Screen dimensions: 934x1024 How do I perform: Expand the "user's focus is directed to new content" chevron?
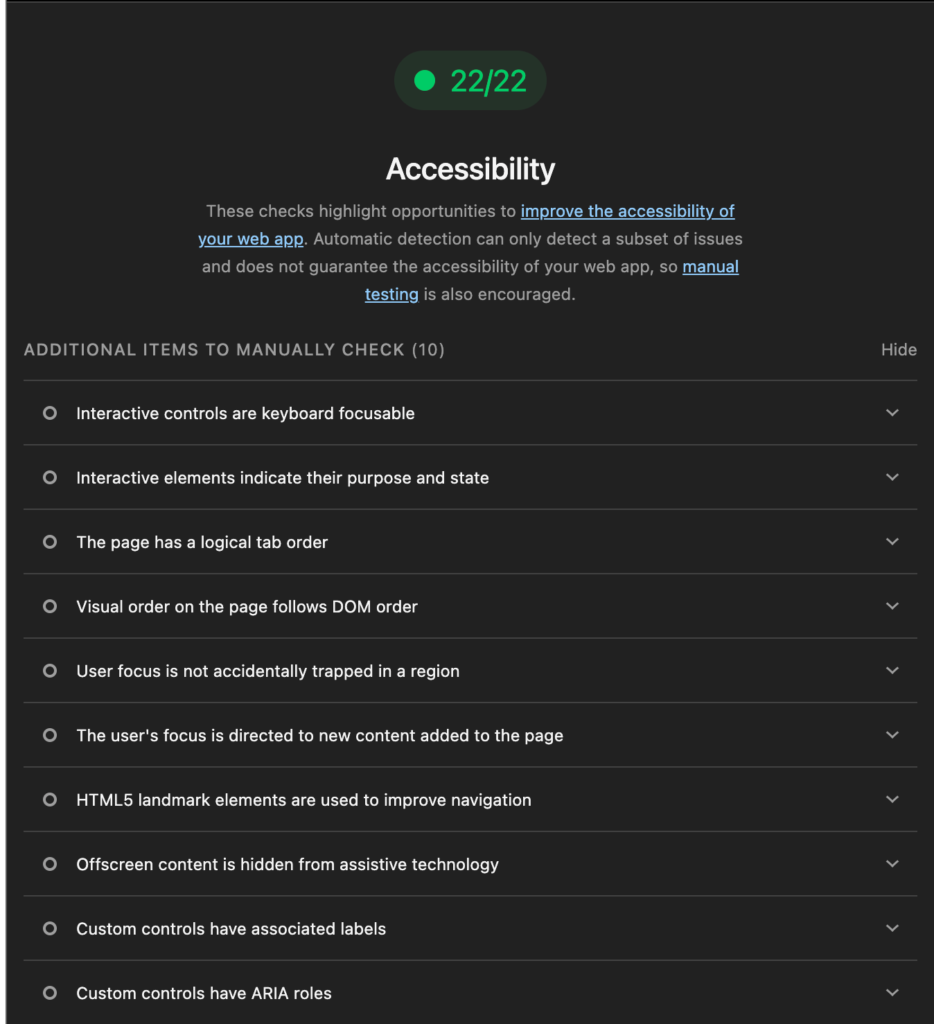click(x=892, y=735)
